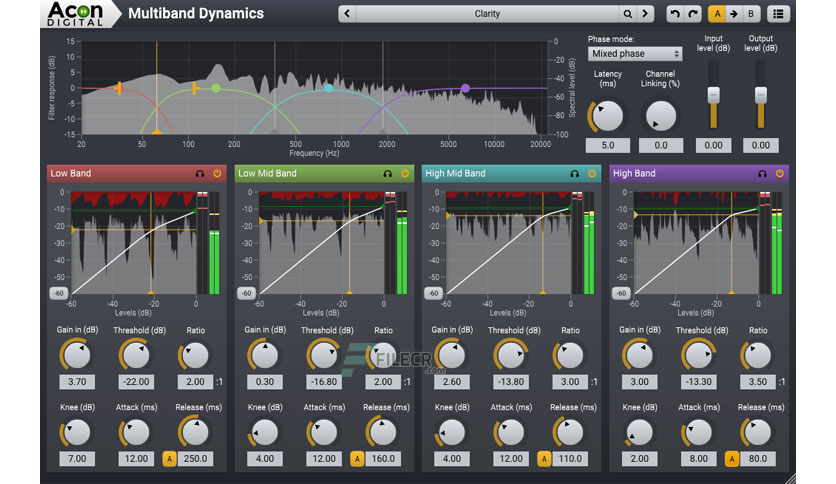The image size is (836, 484).
Task: Toggle auto release for High Band
Action: [732, 458]
